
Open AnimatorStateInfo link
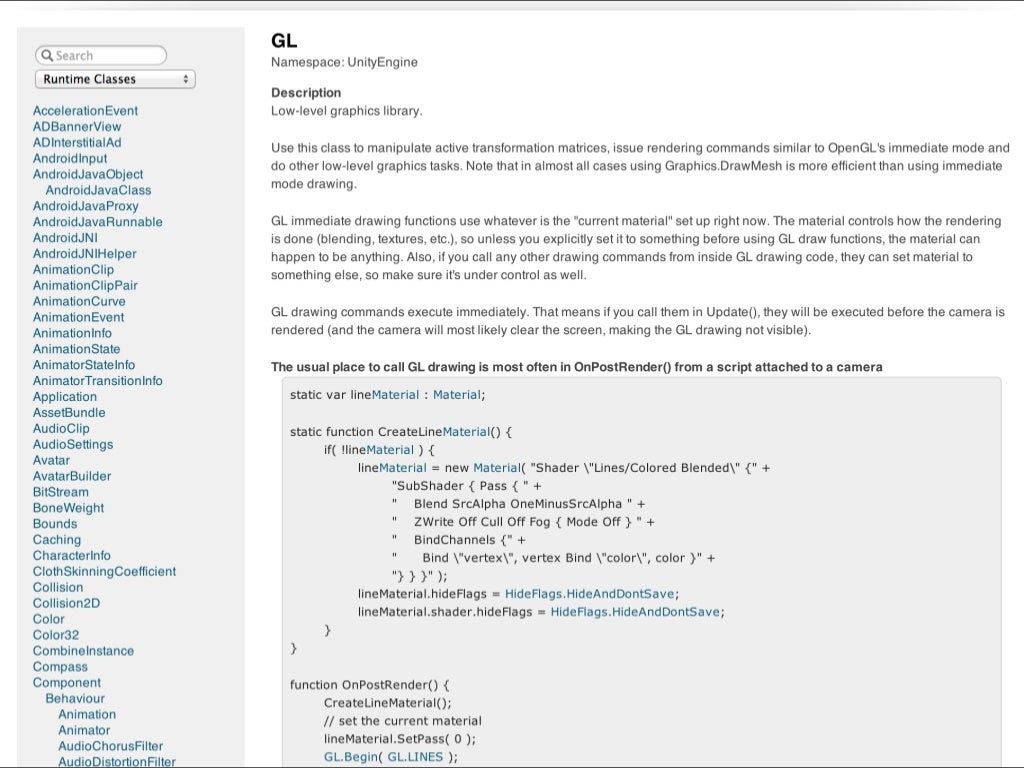84,365
